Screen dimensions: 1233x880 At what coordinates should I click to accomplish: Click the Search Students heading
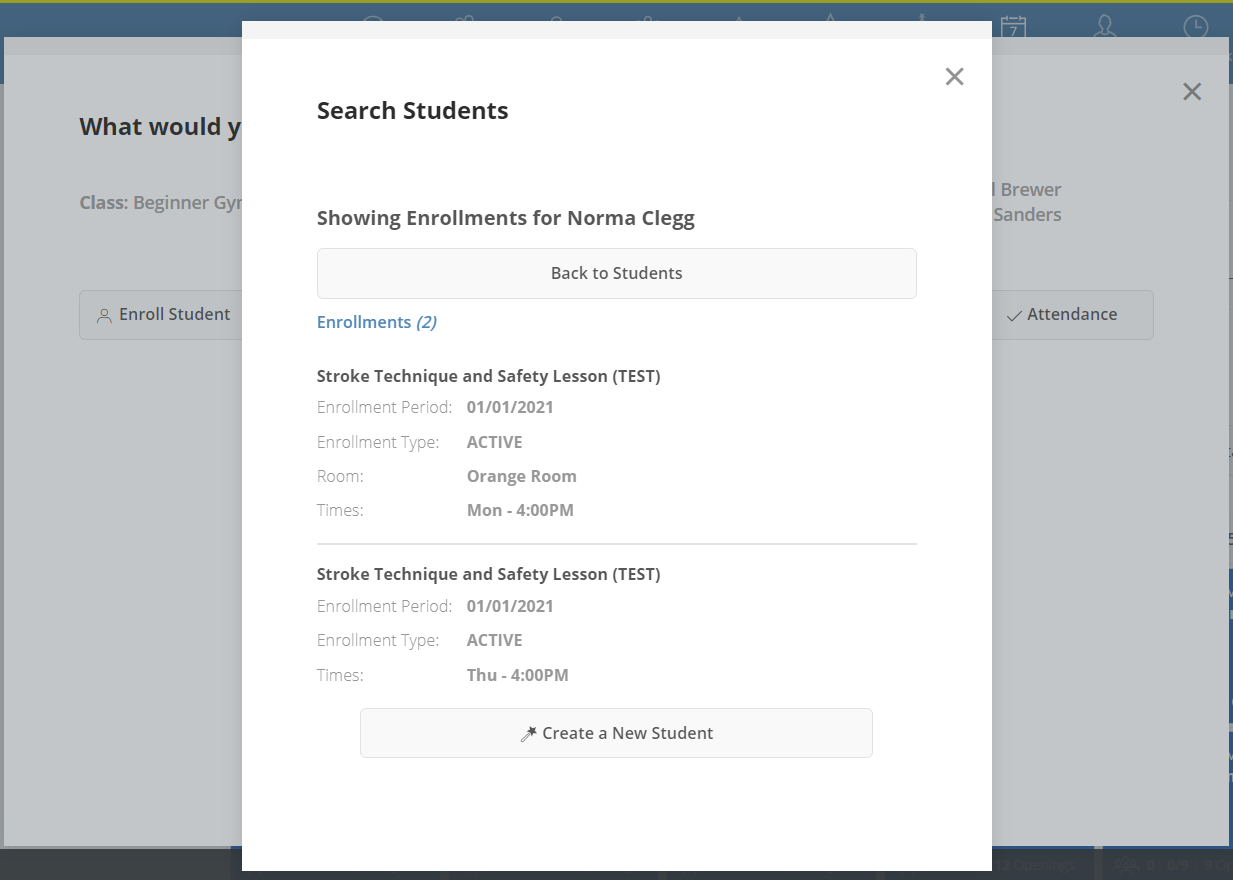[x=412, y=110]
